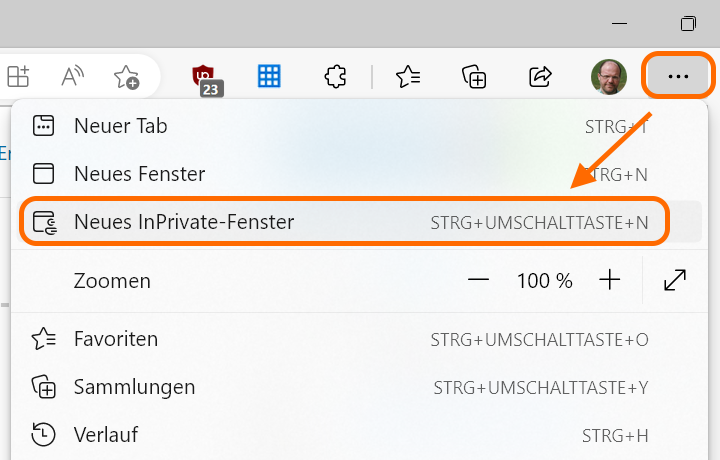720x460 pixels.
Task: Open the user profile avatar
Action: tap(608, 76)
